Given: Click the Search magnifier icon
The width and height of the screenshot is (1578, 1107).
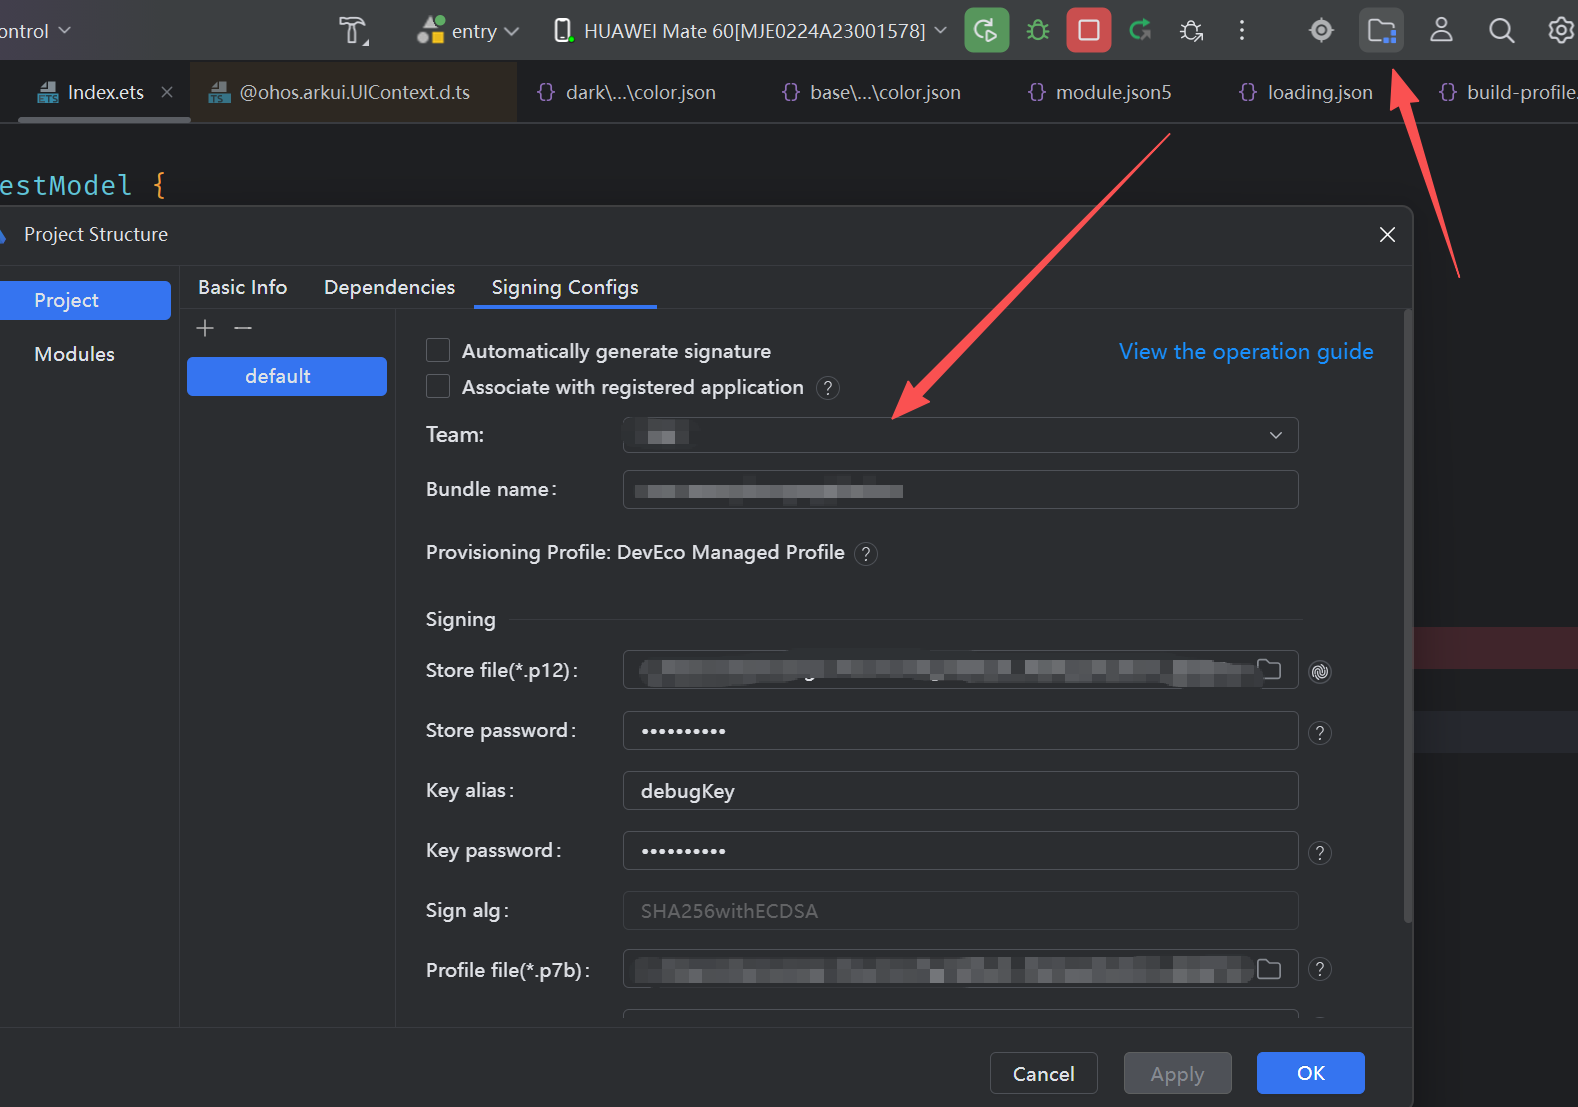Looking at the screenshot, I should [1501, 30].
